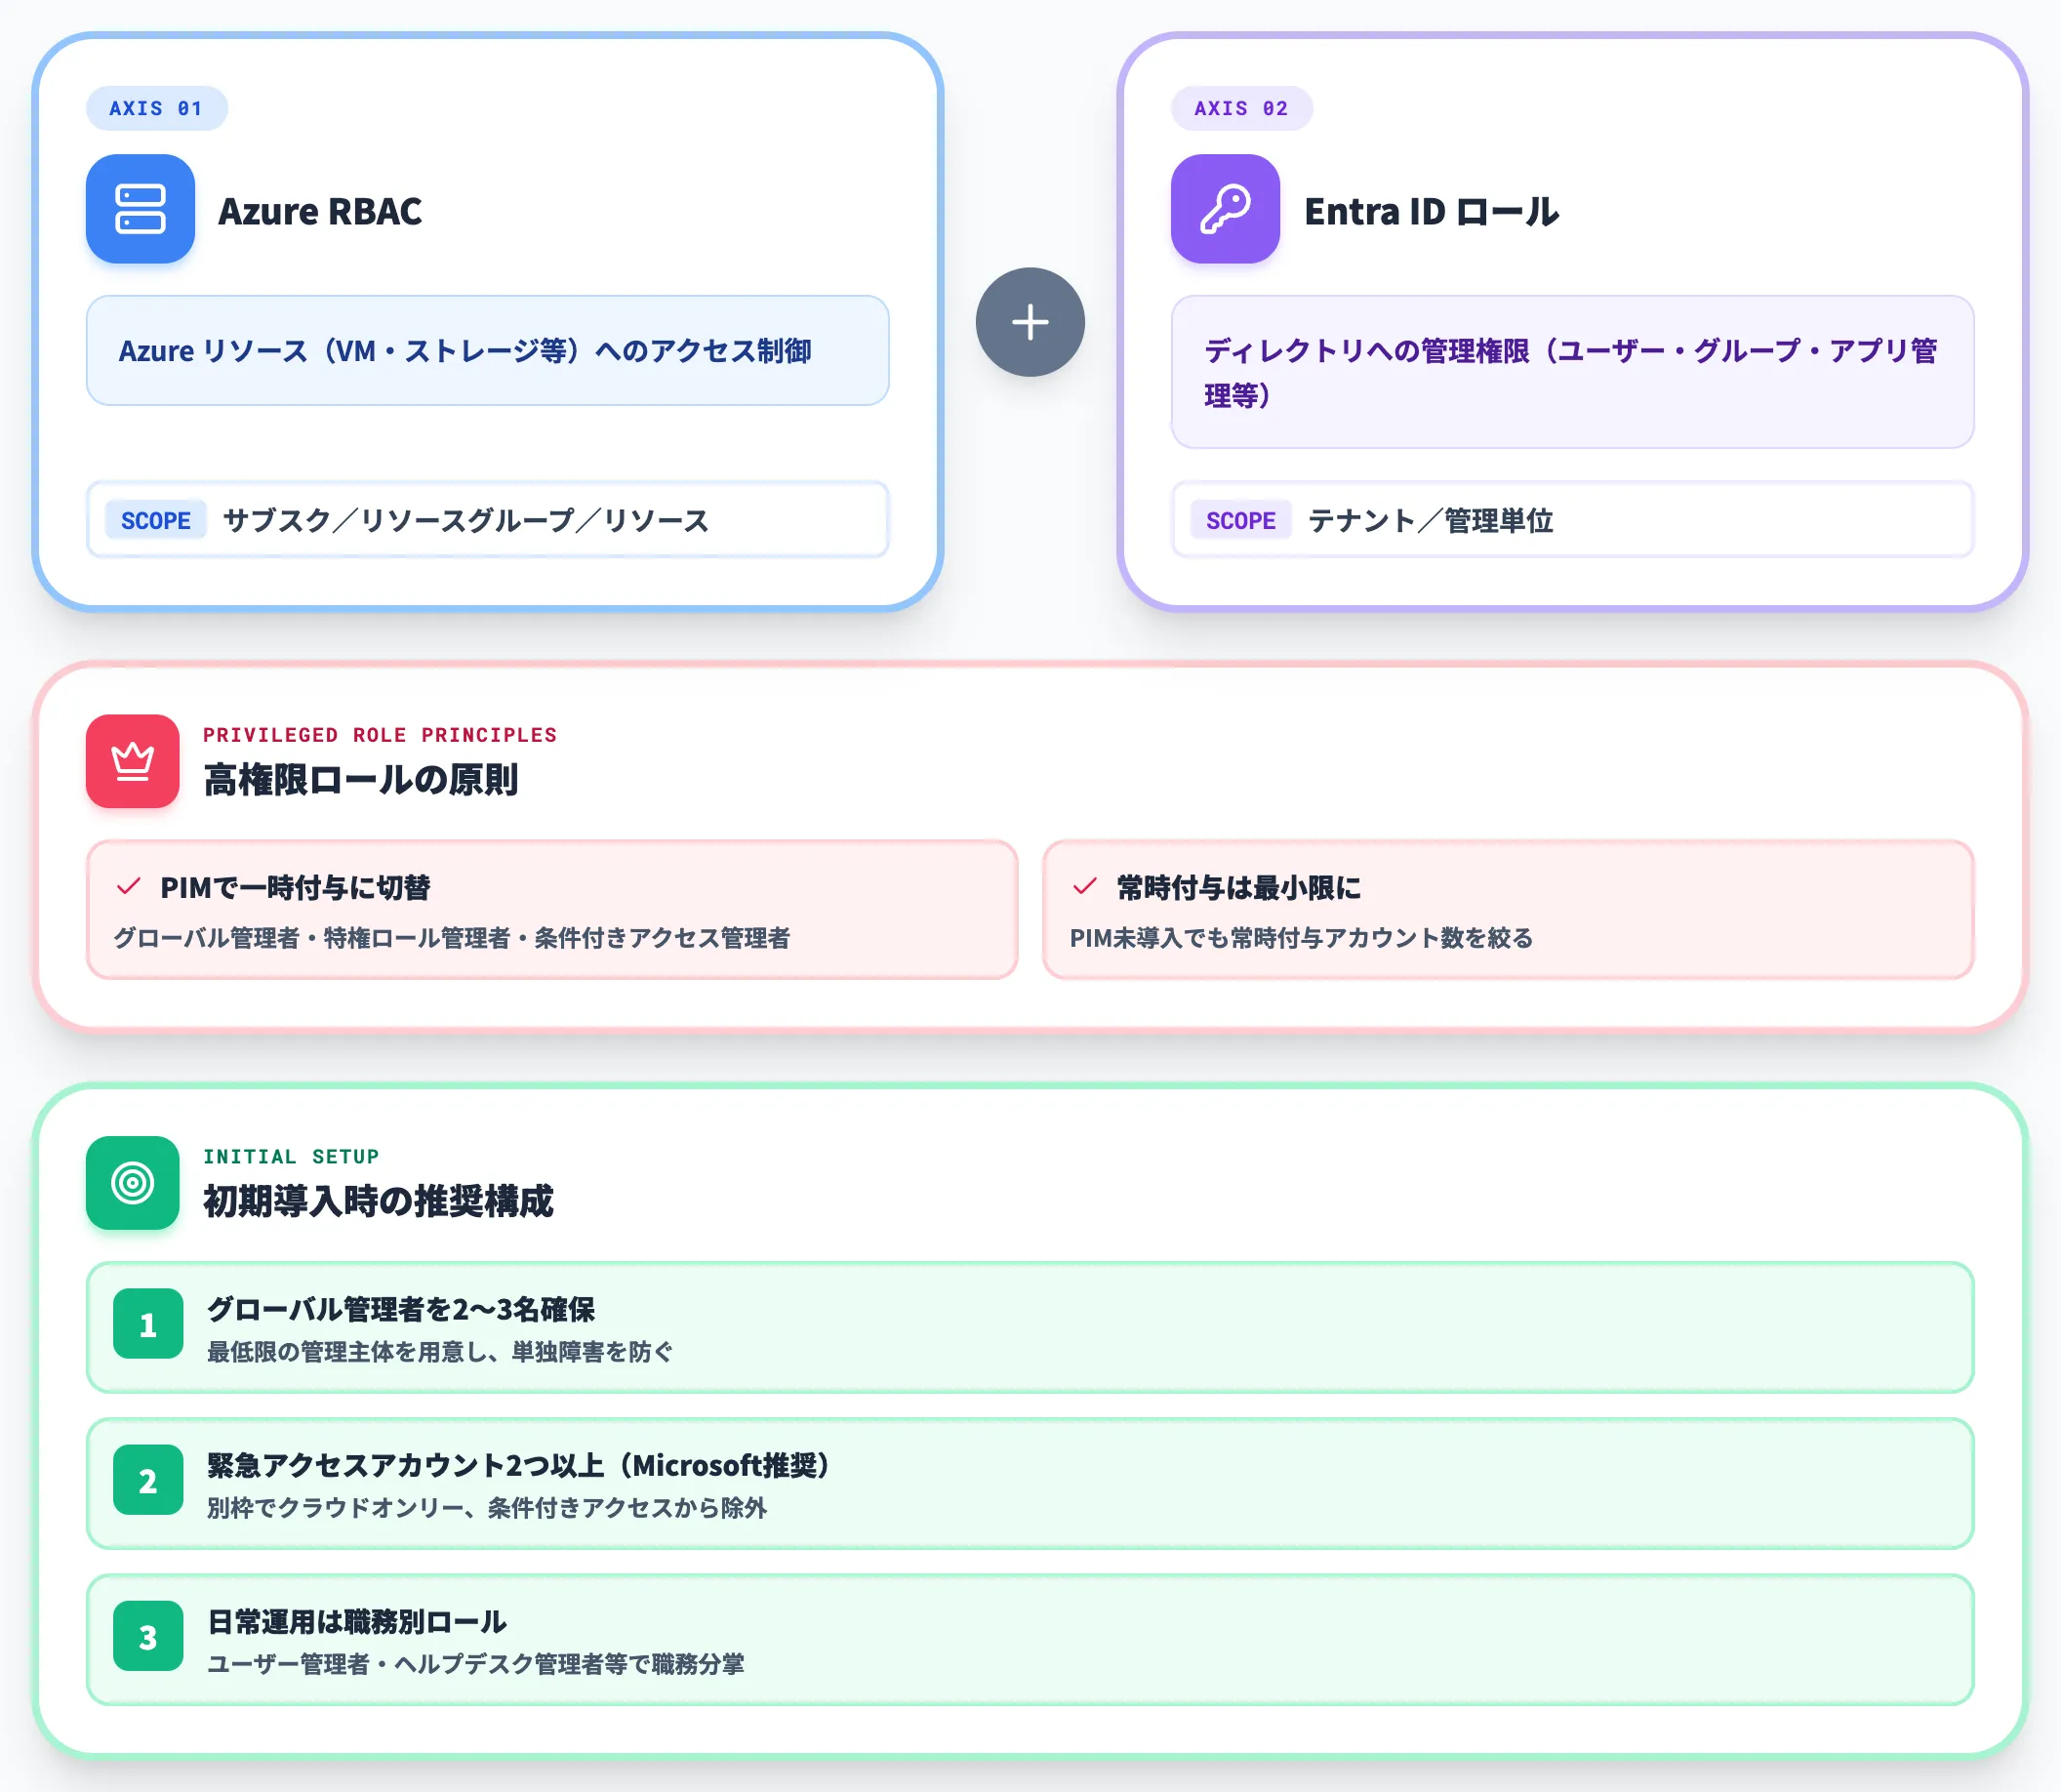Click 緊急アクセスアカウント2つ以上 title
Image resolution: width=2061 pixels, height=1792 pixels.
pyautogui.click(x=520, y=1465)
